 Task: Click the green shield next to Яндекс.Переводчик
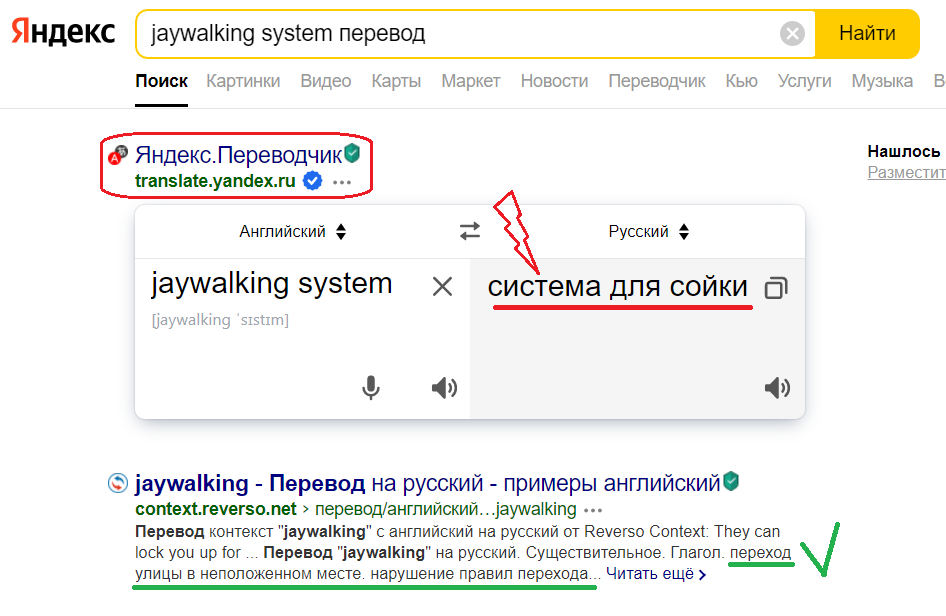point(352,153)
